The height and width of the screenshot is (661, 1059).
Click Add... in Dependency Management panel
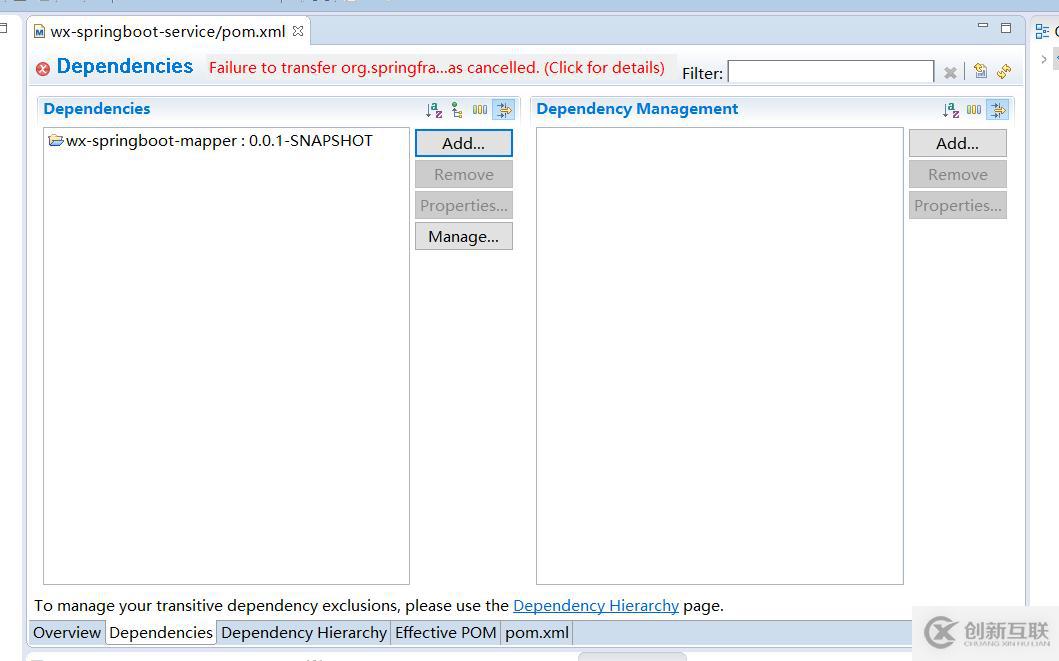[x=957, y=143]
